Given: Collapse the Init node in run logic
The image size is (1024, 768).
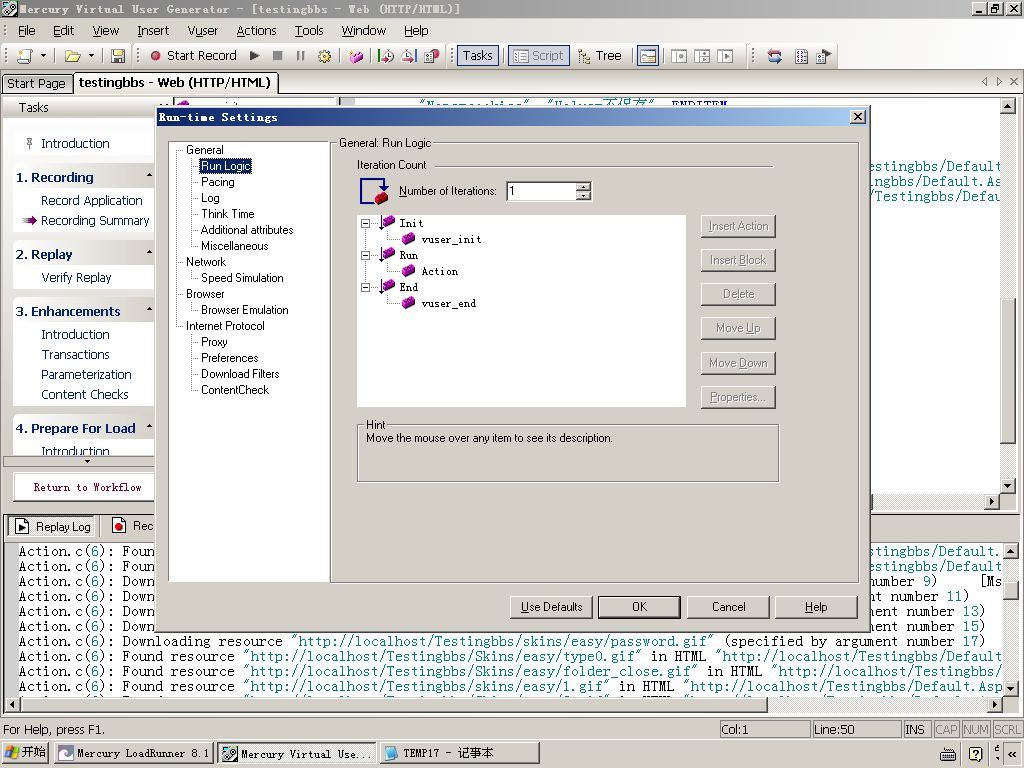Looking at the screenshot, I should [366, 223].
